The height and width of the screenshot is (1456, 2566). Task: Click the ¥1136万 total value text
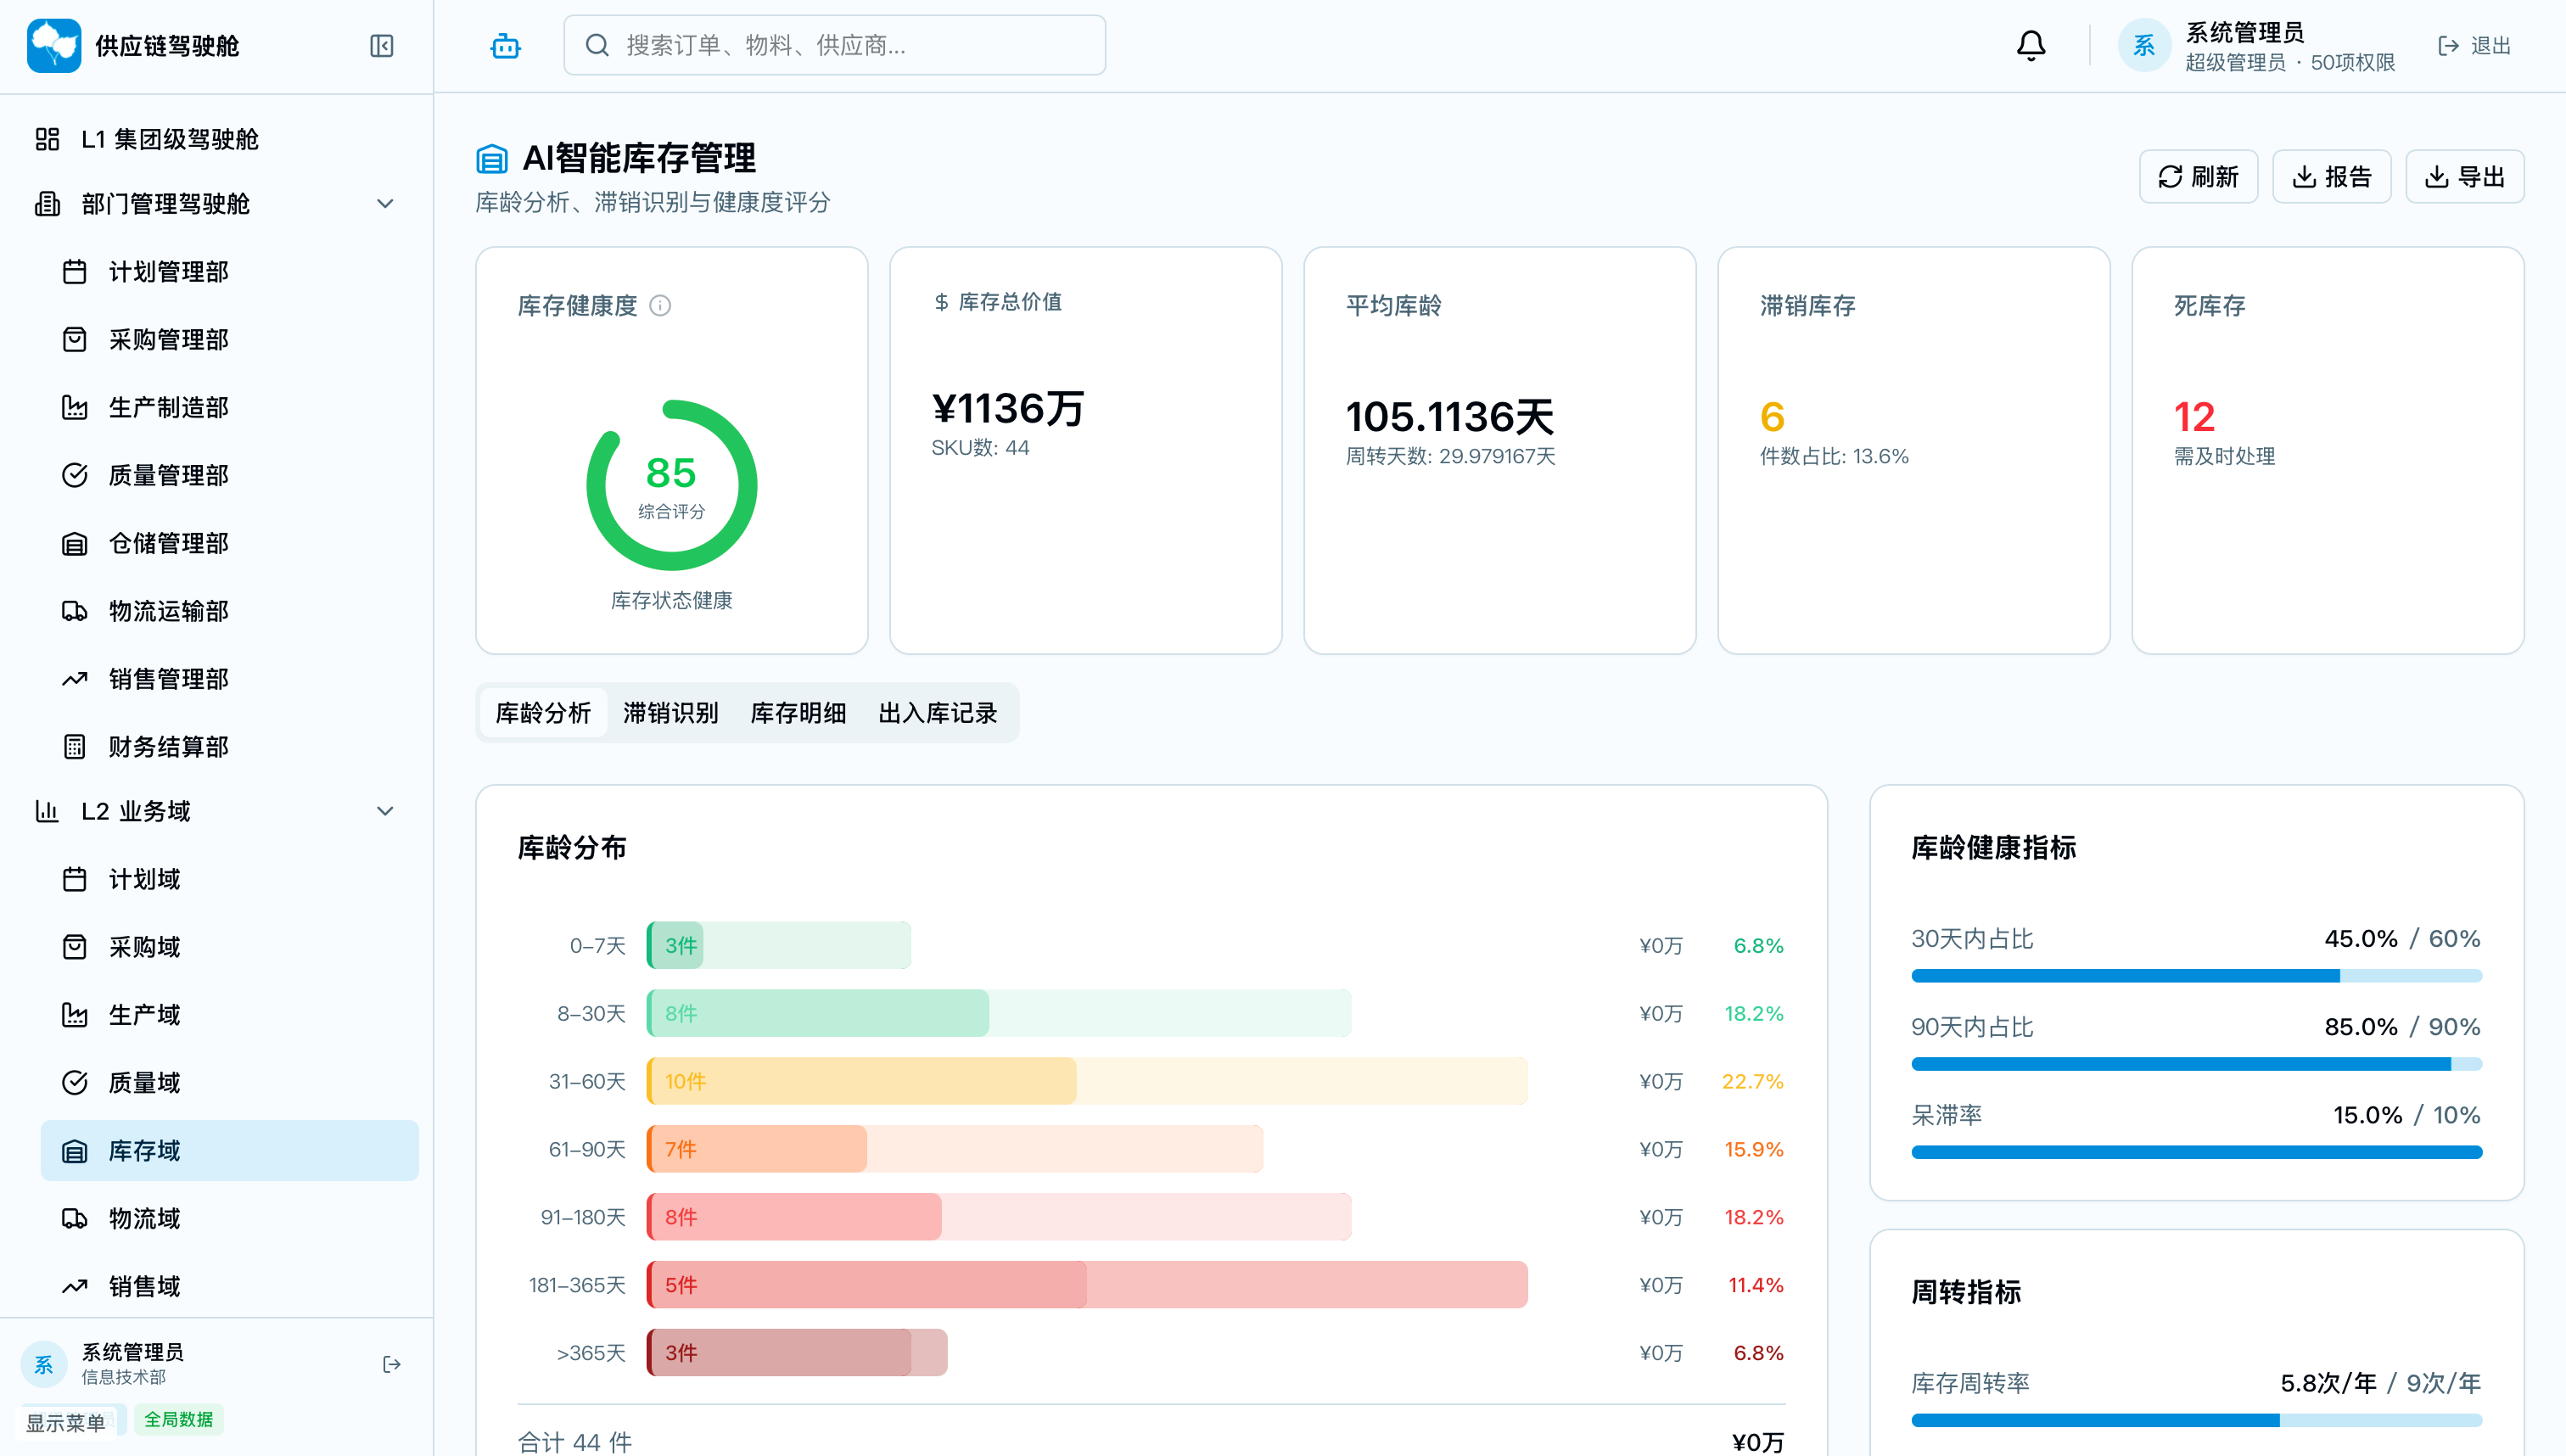(x=1008, y=409)
